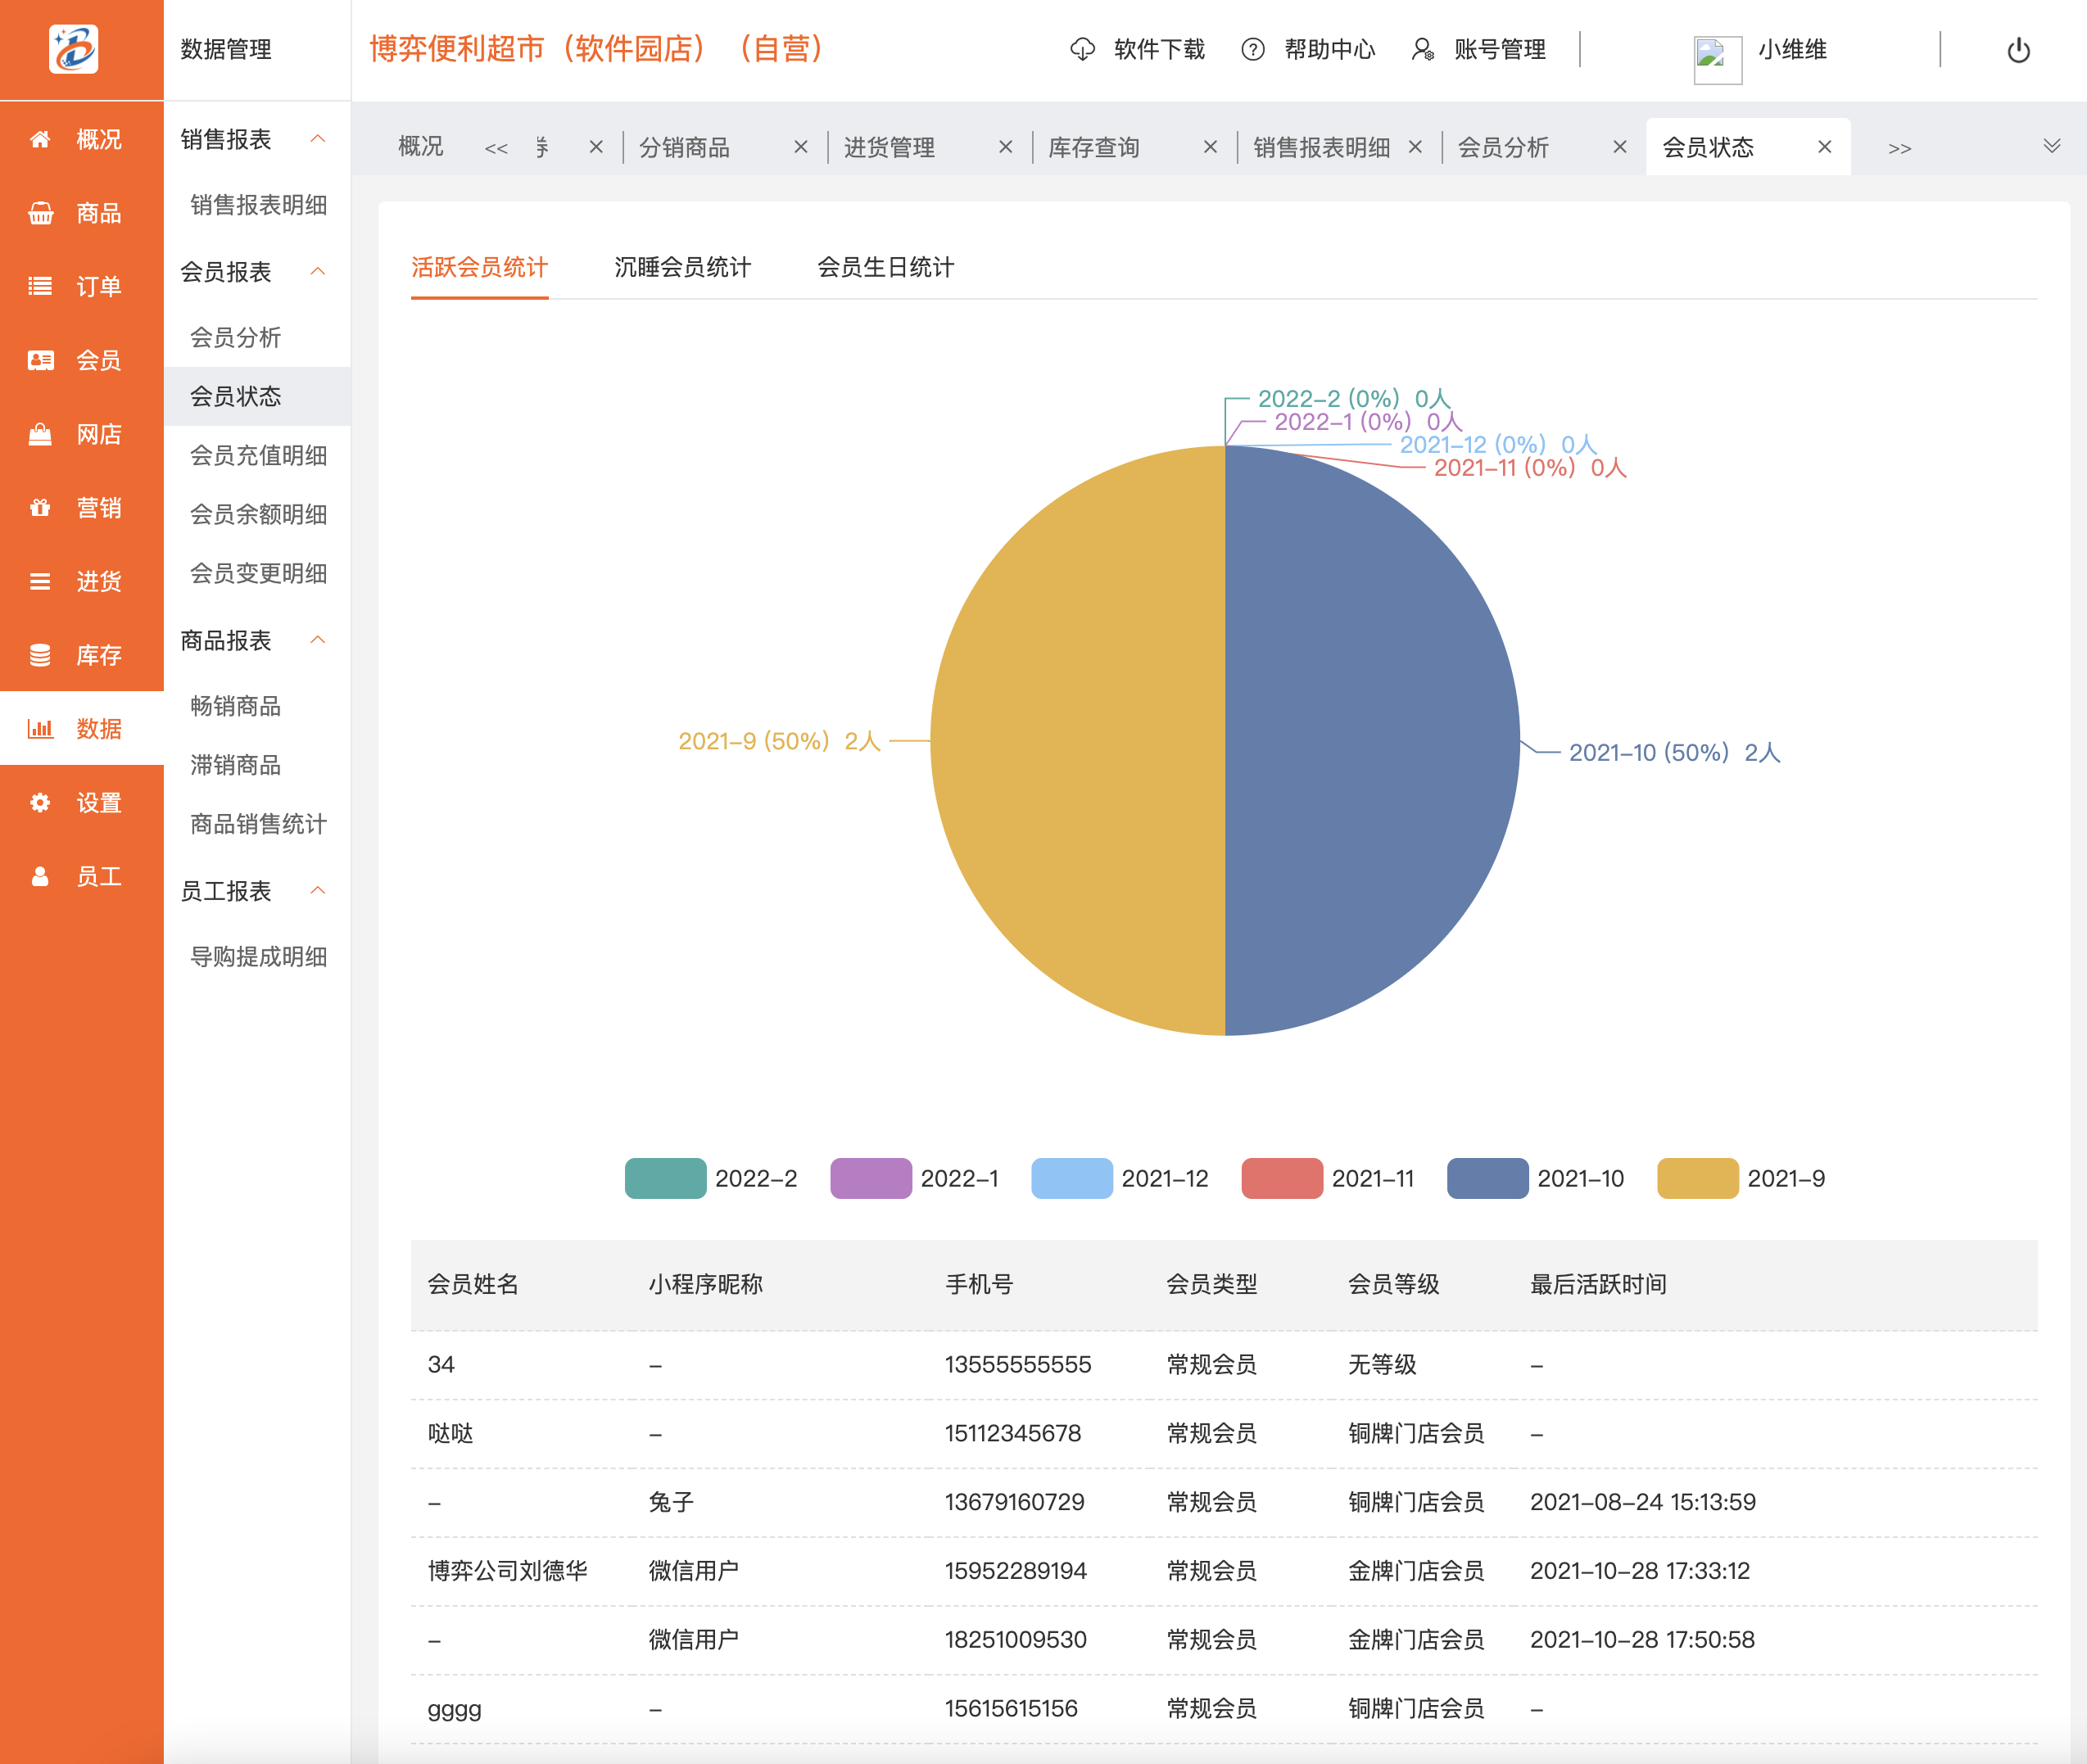Open the tab list dropdown chevron
2087x1764 pixels.
(2051, 147)
